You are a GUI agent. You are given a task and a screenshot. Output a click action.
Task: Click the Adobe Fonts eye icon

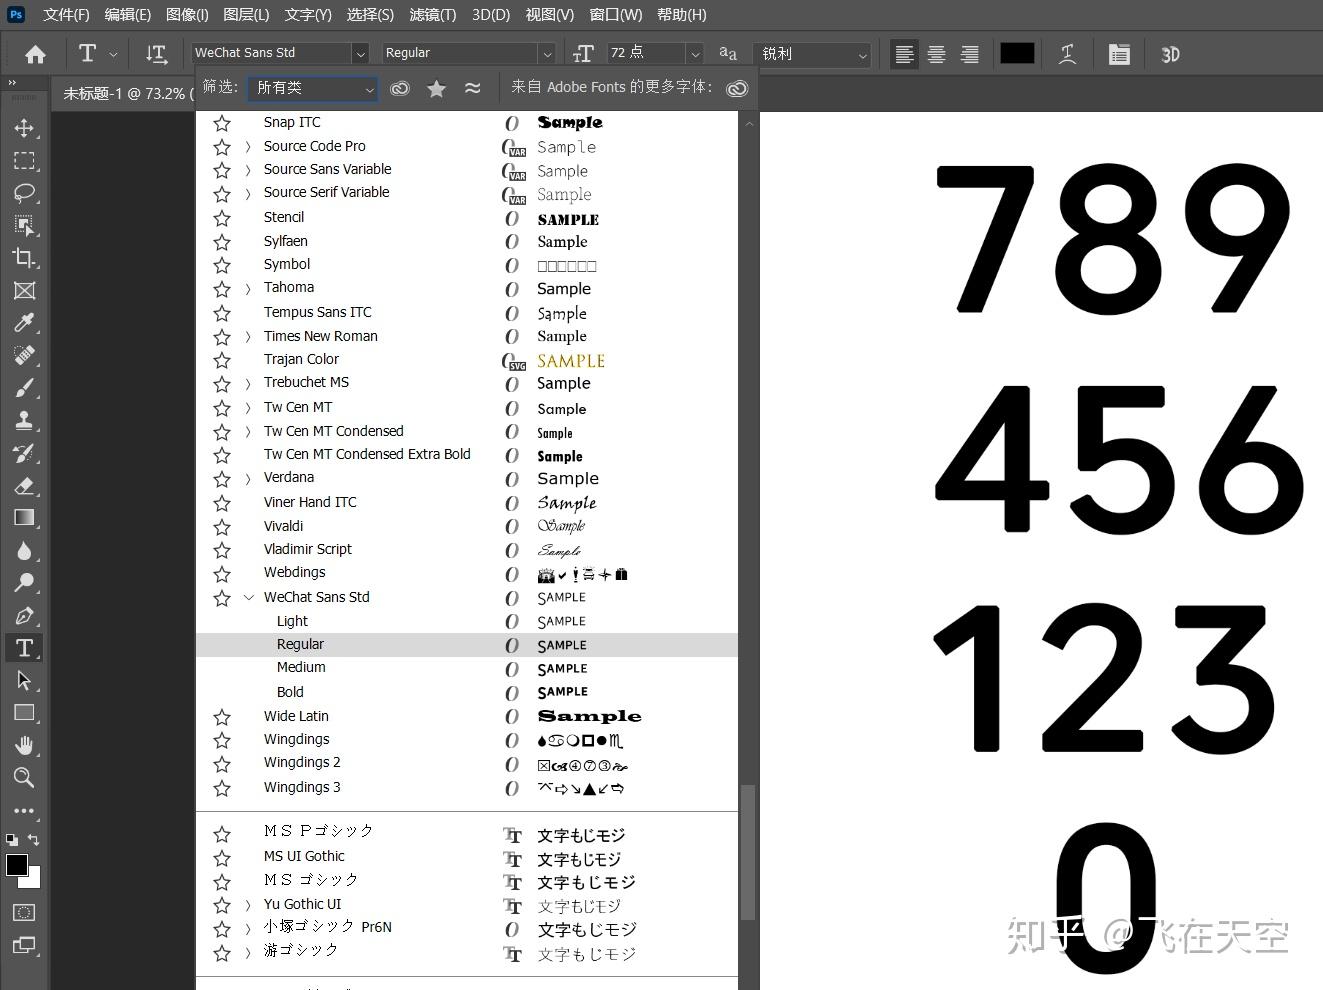[737, 88]
